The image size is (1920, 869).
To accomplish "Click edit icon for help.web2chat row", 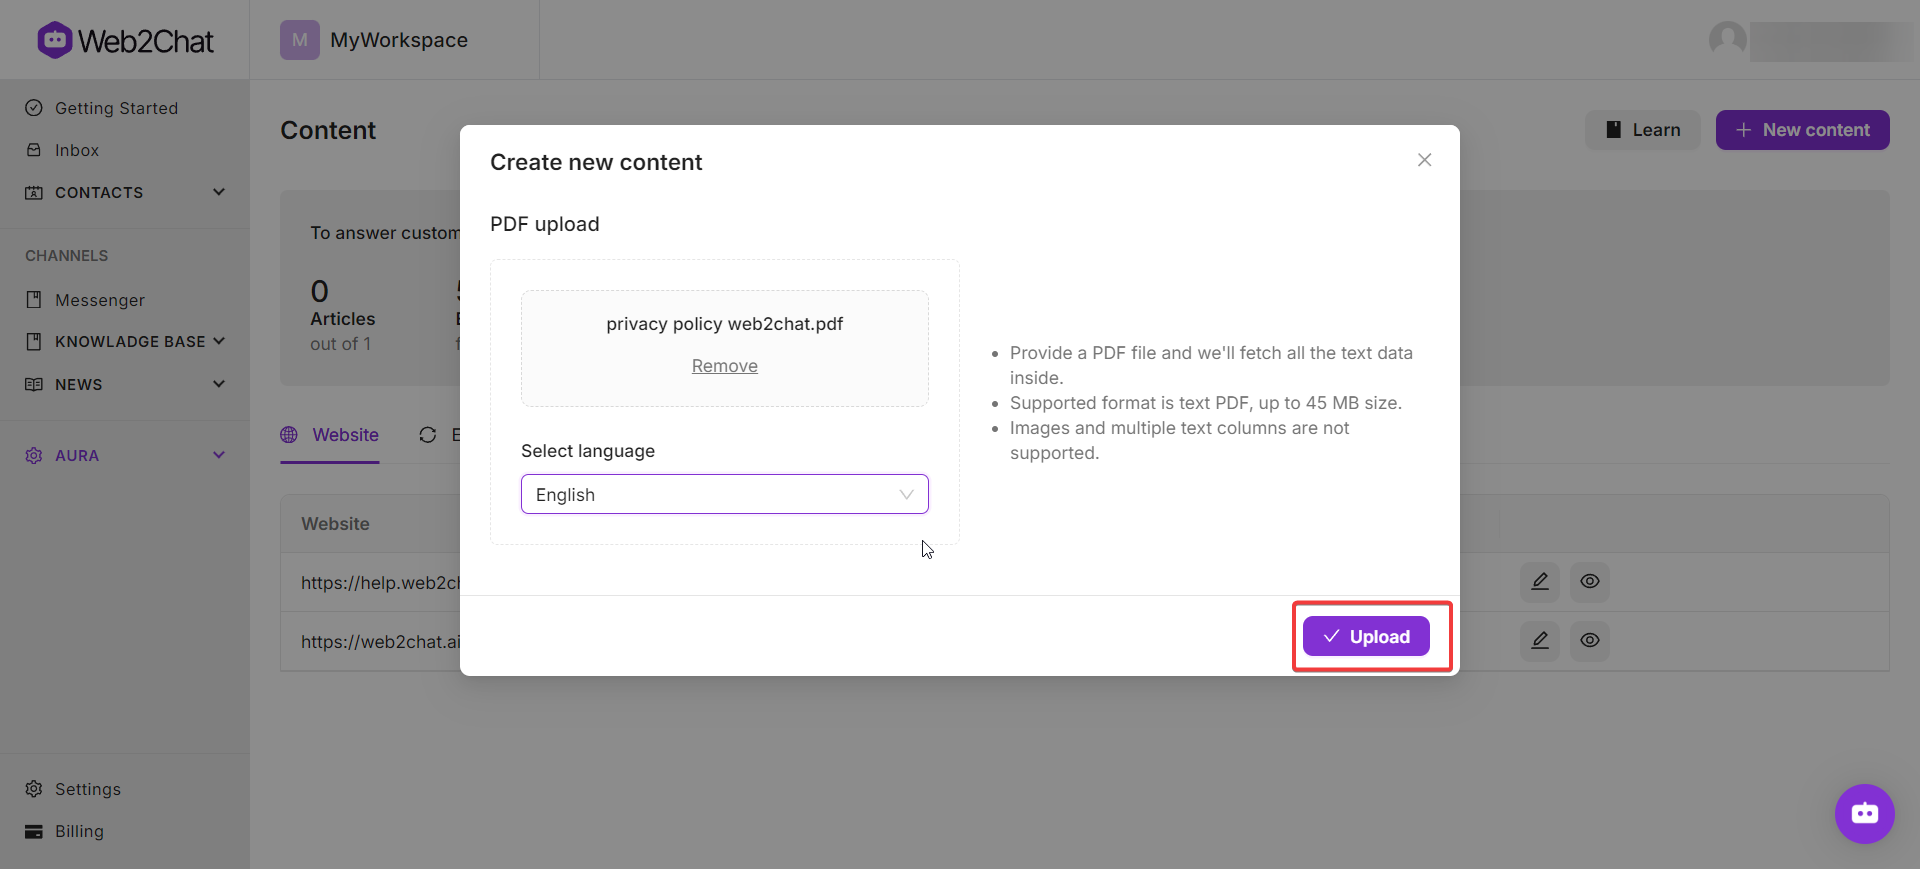I will point(1540,581).
